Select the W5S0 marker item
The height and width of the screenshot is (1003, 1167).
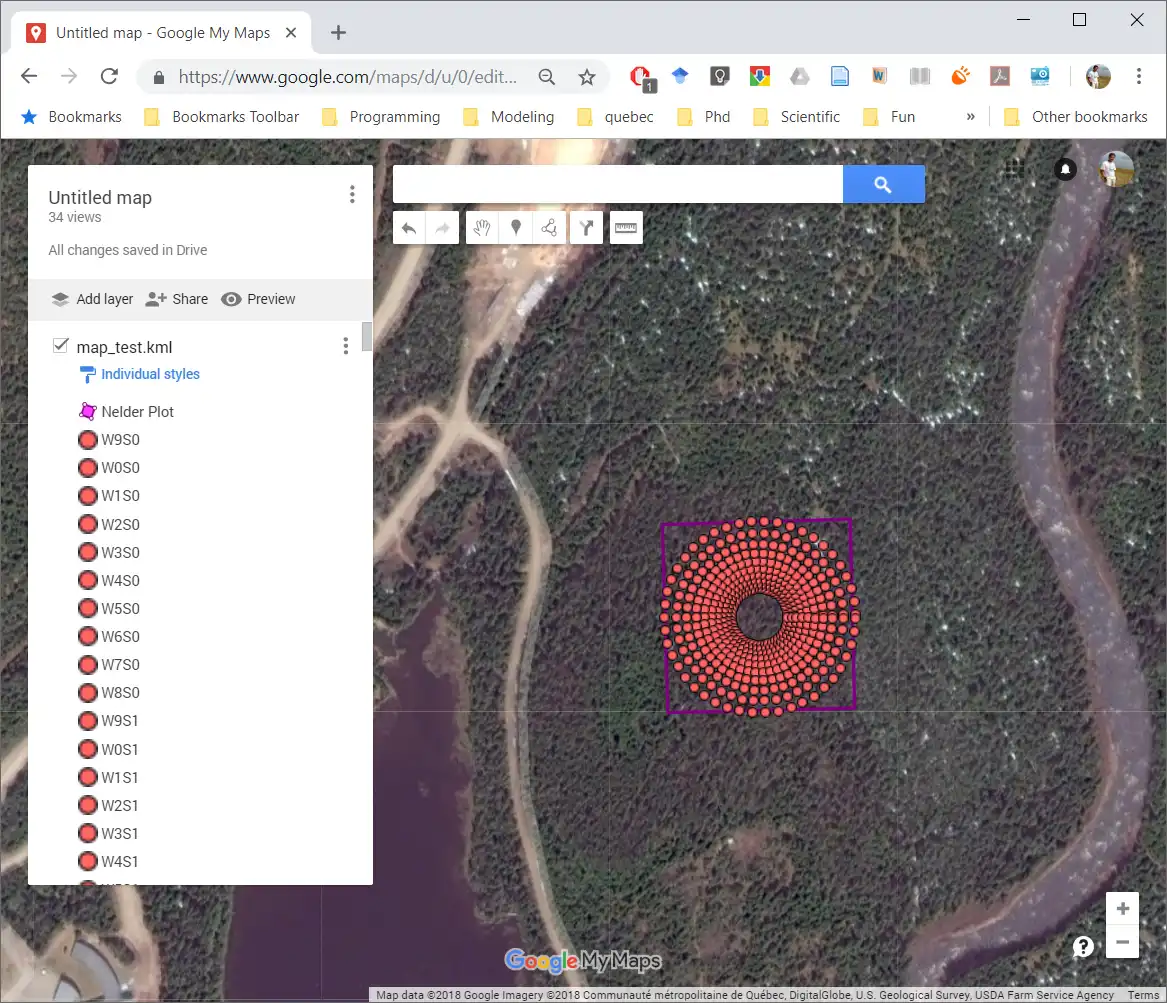click(109, 609)
